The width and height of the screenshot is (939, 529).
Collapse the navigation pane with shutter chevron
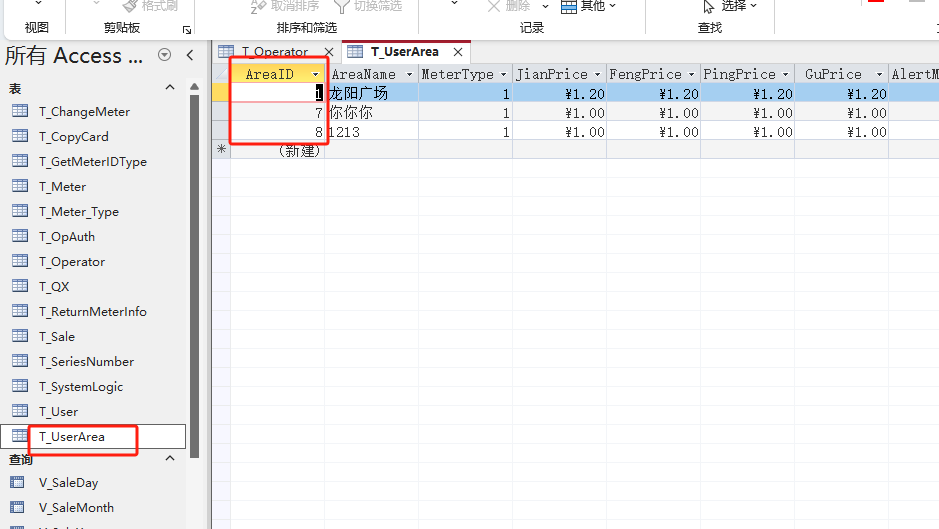[x=190, y=56]
